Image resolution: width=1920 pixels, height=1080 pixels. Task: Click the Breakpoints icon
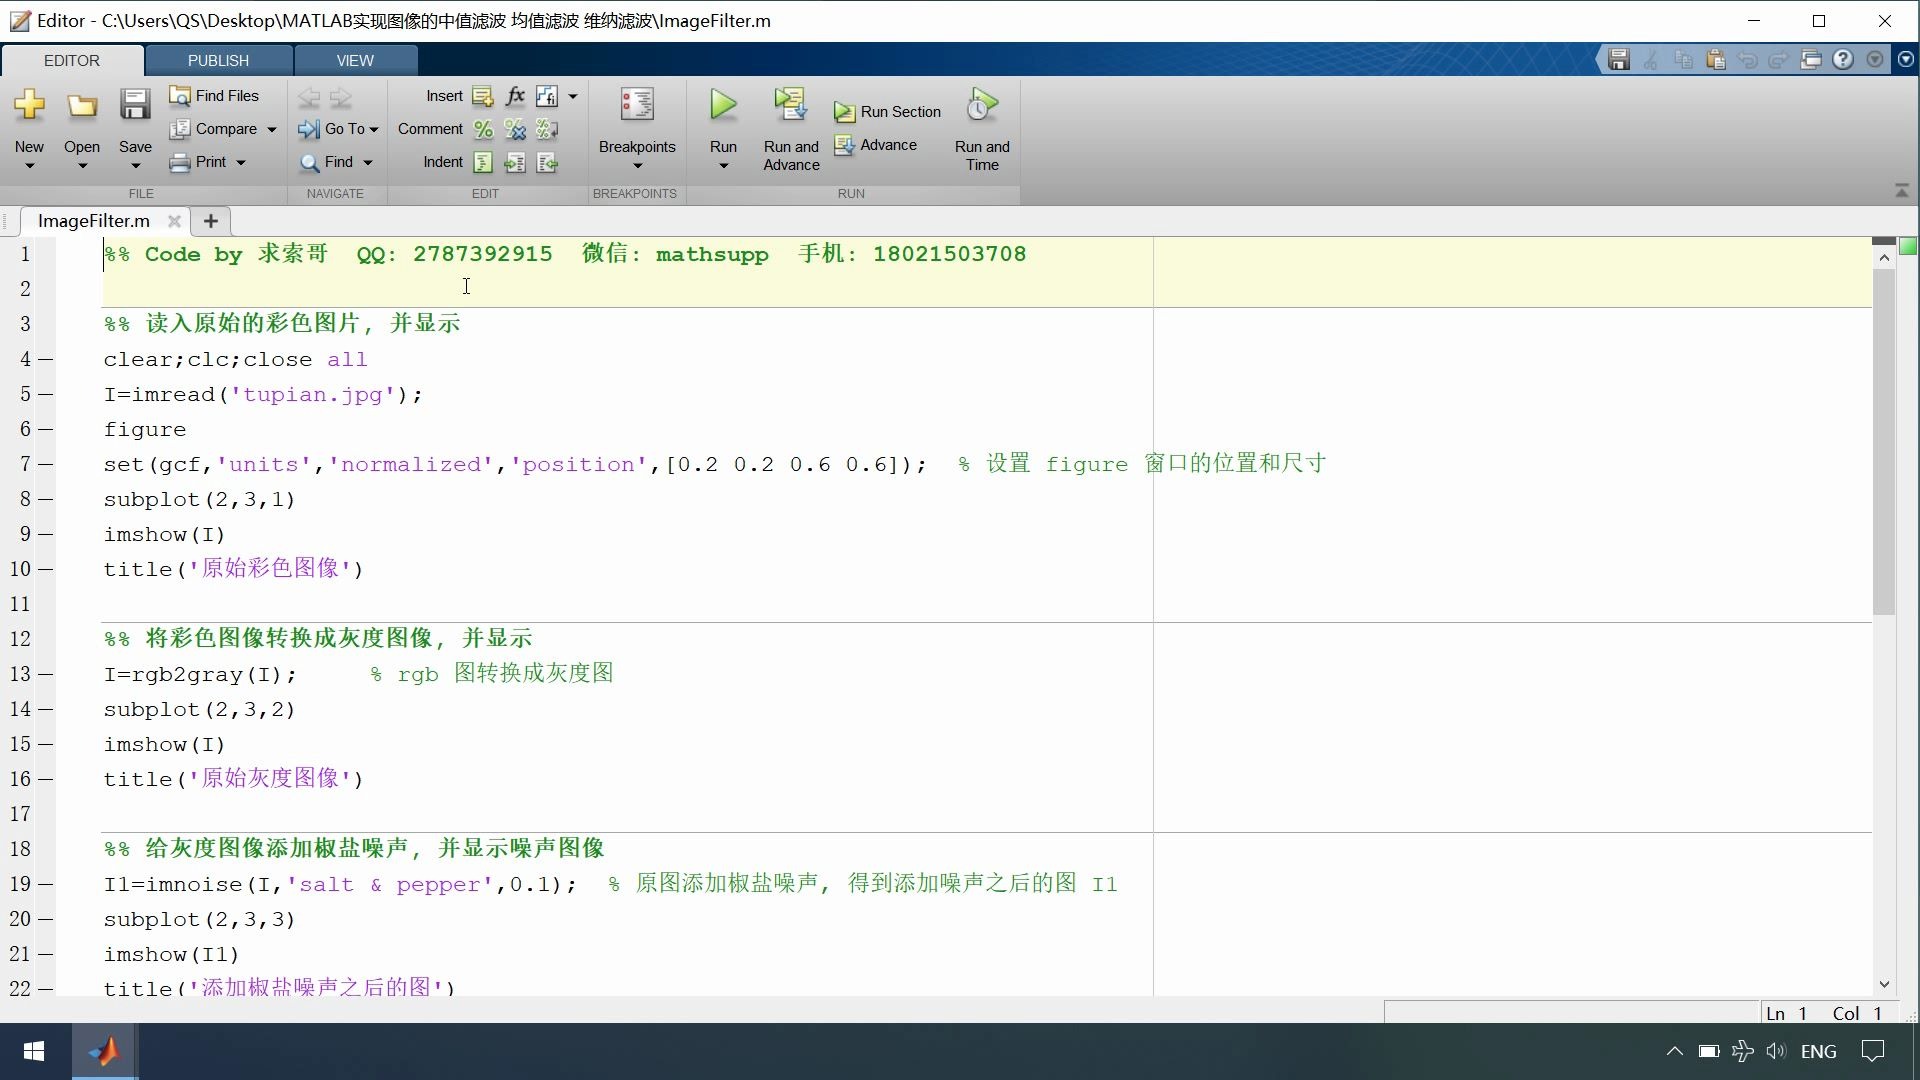pos(637,105)
